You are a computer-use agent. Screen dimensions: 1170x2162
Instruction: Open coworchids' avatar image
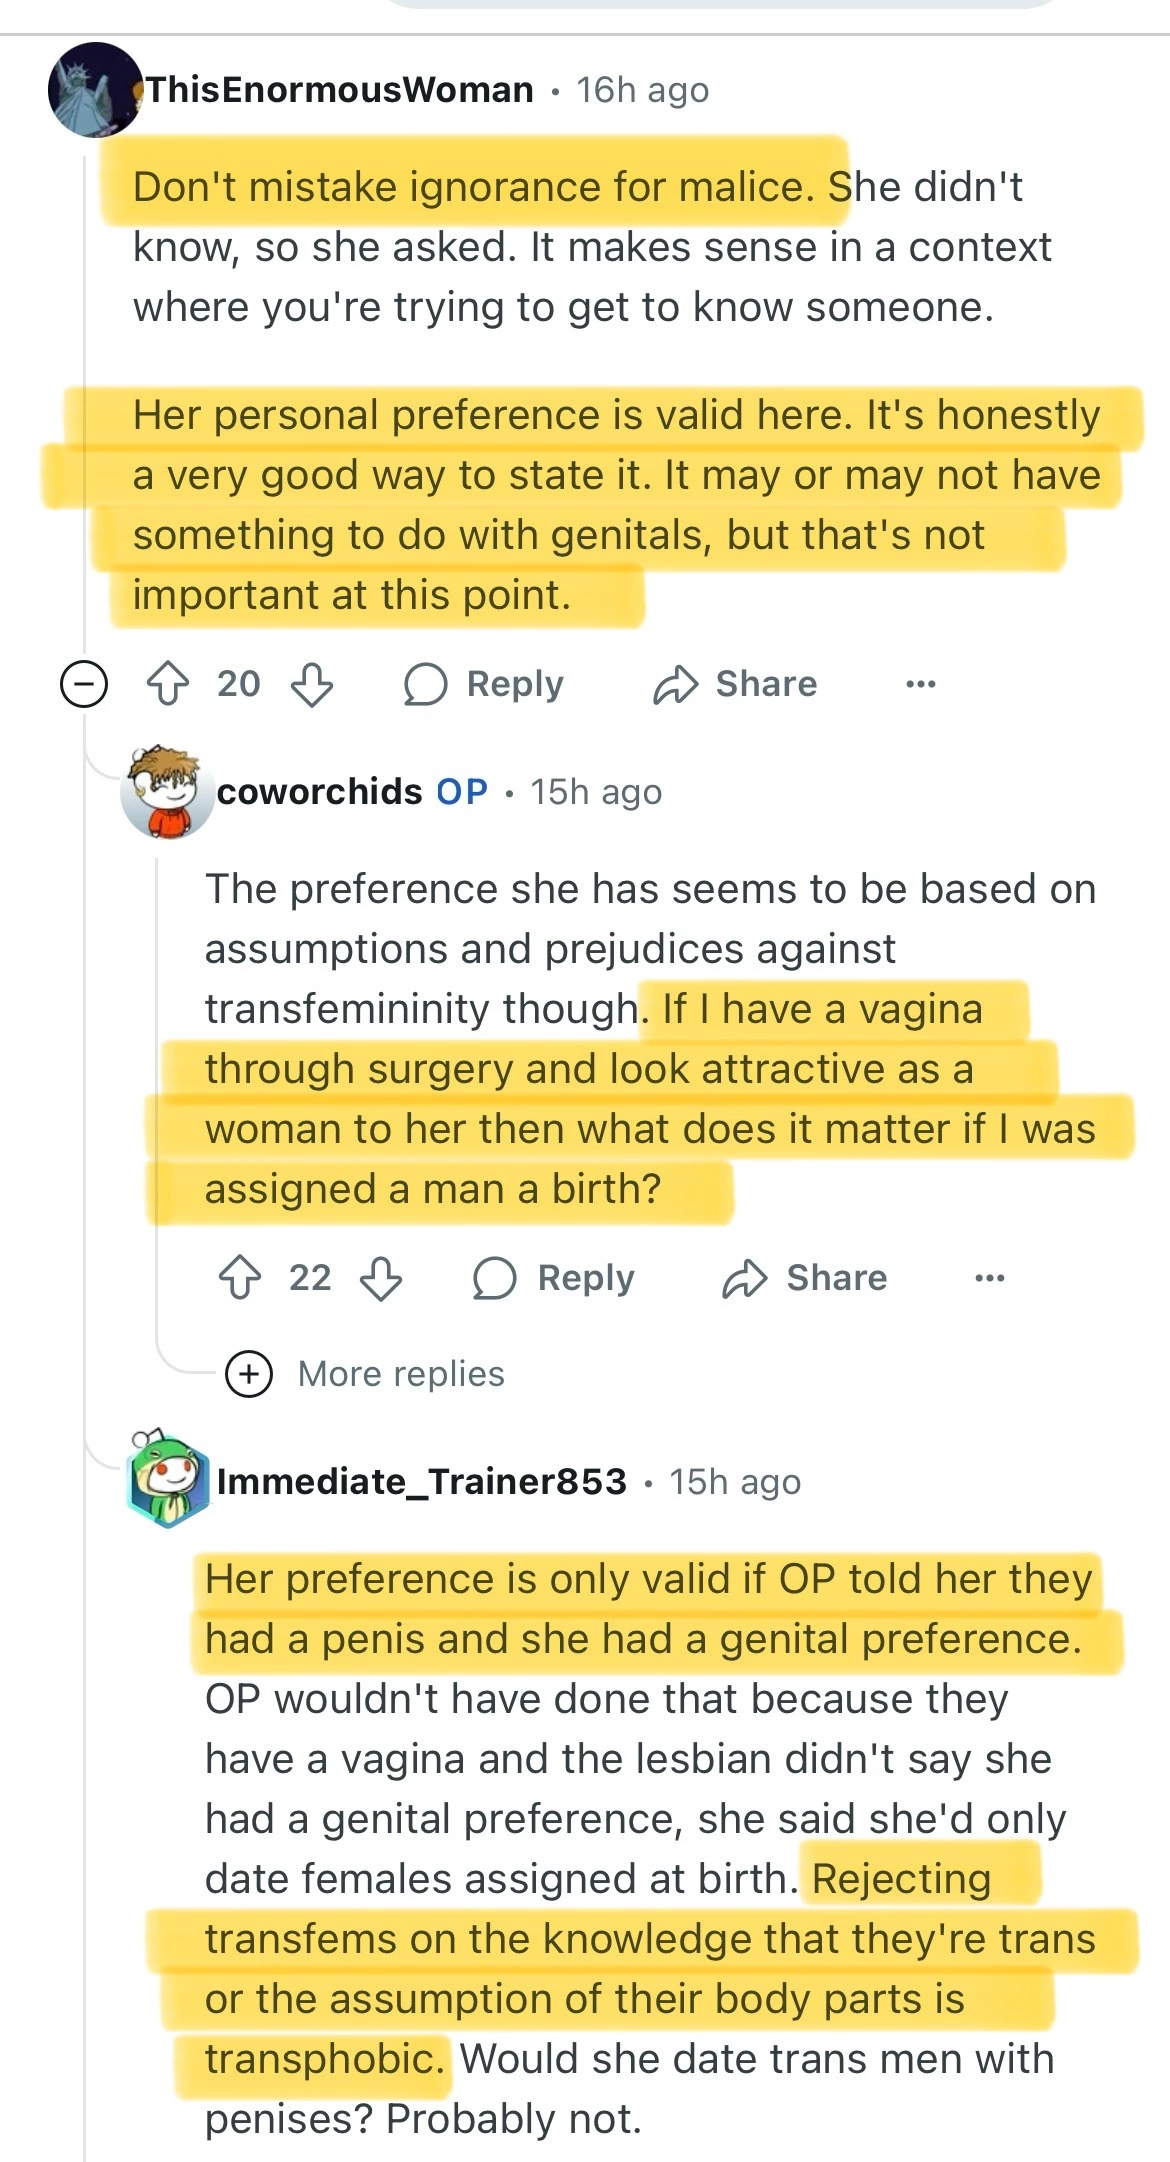coord(167,792)
